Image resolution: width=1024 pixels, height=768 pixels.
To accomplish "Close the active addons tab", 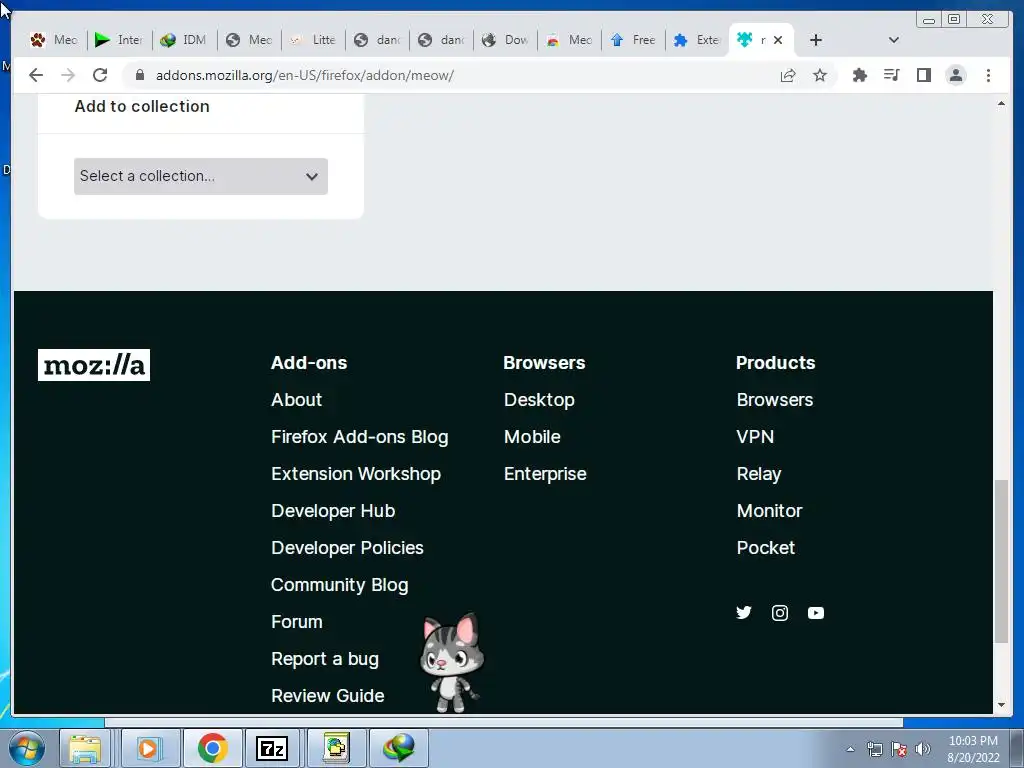I will tap(778, 40).
